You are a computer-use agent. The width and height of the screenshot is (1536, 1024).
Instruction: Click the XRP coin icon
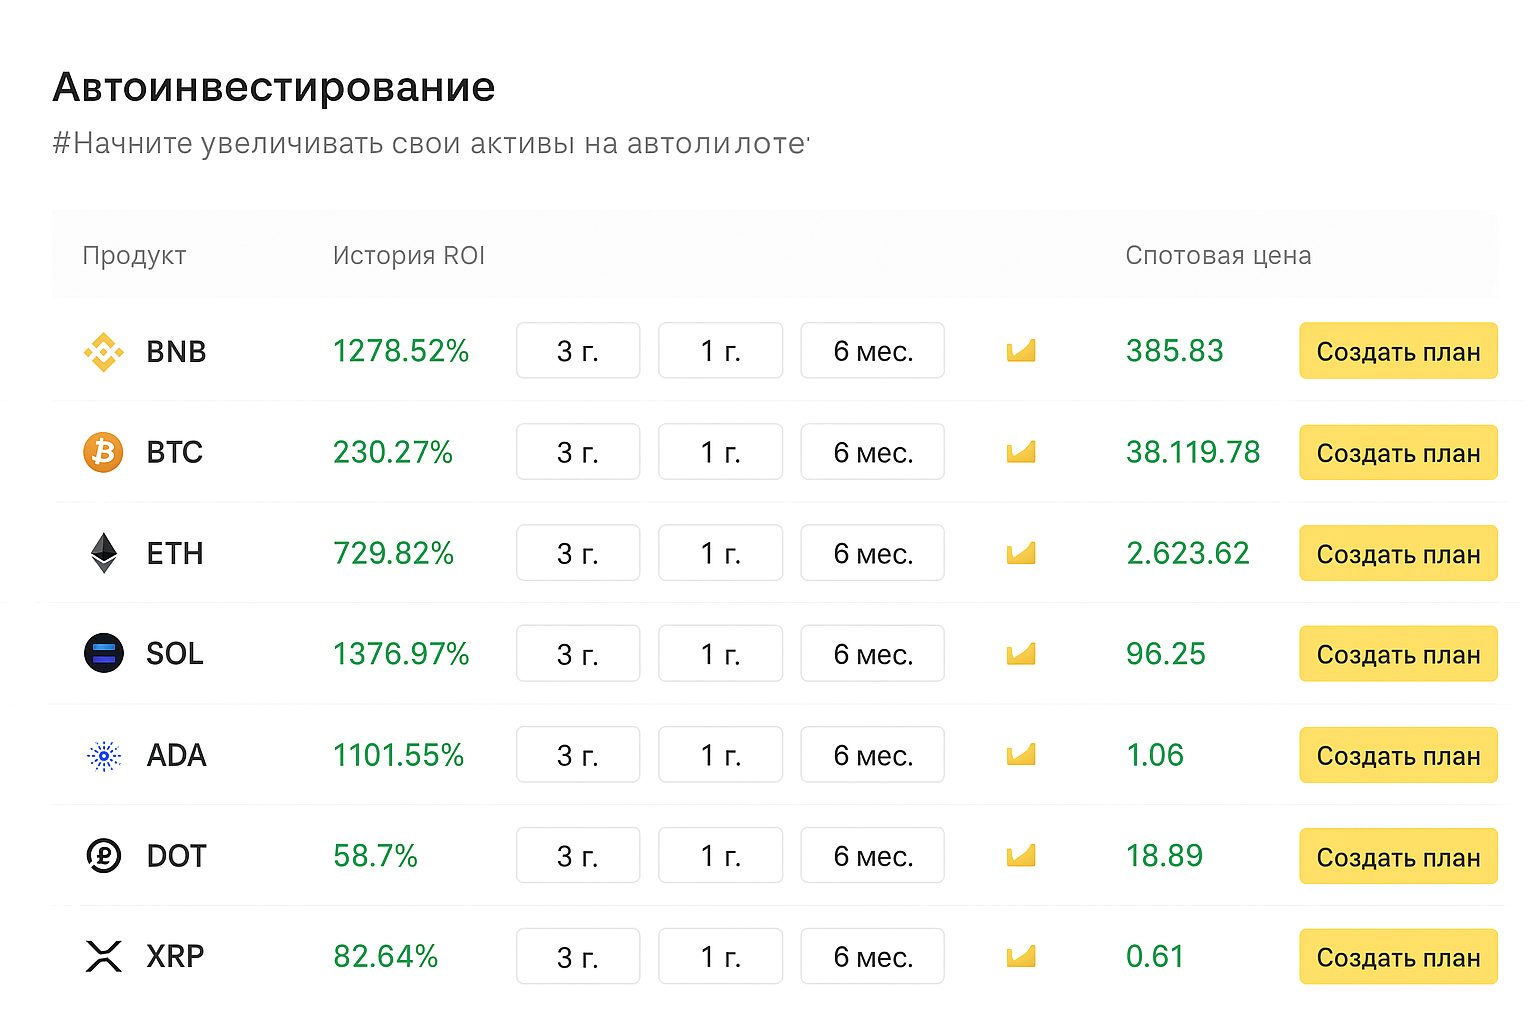(x=103, y=956)
